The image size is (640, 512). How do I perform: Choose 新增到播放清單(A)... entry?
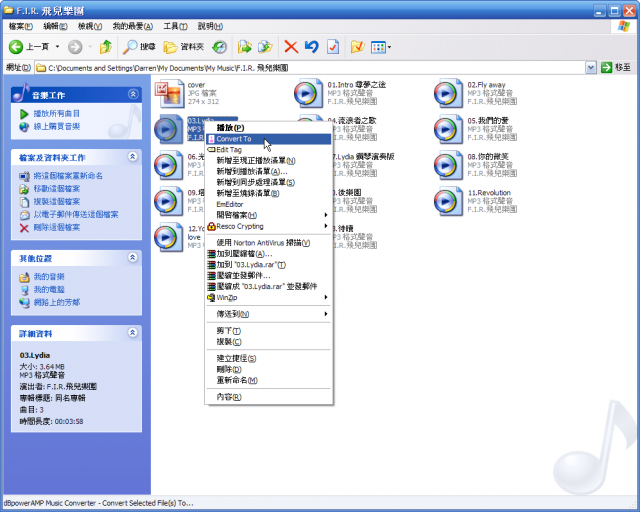click(x=269, y=171)
